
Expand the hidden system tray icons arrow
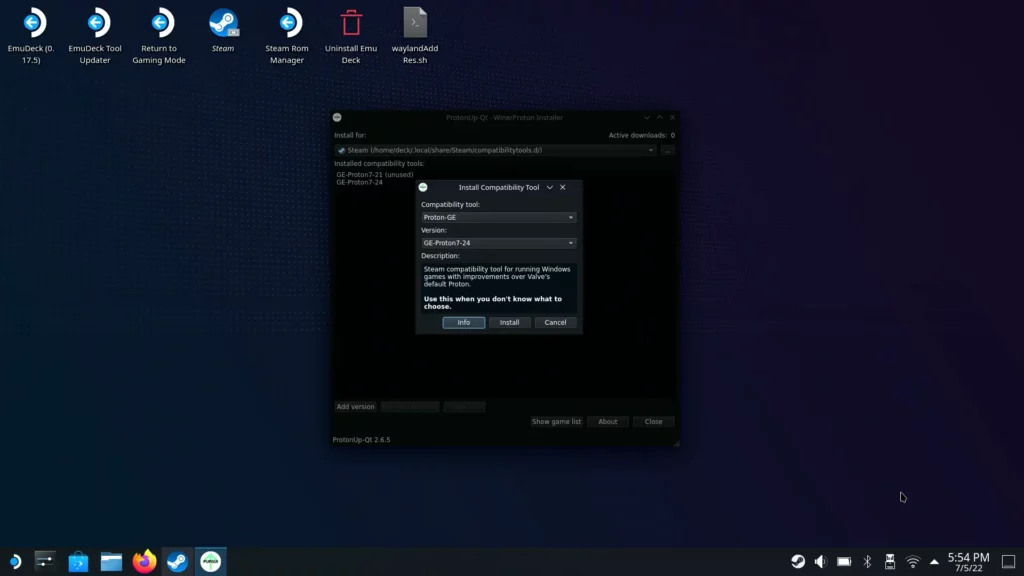(x=935, y=562)
